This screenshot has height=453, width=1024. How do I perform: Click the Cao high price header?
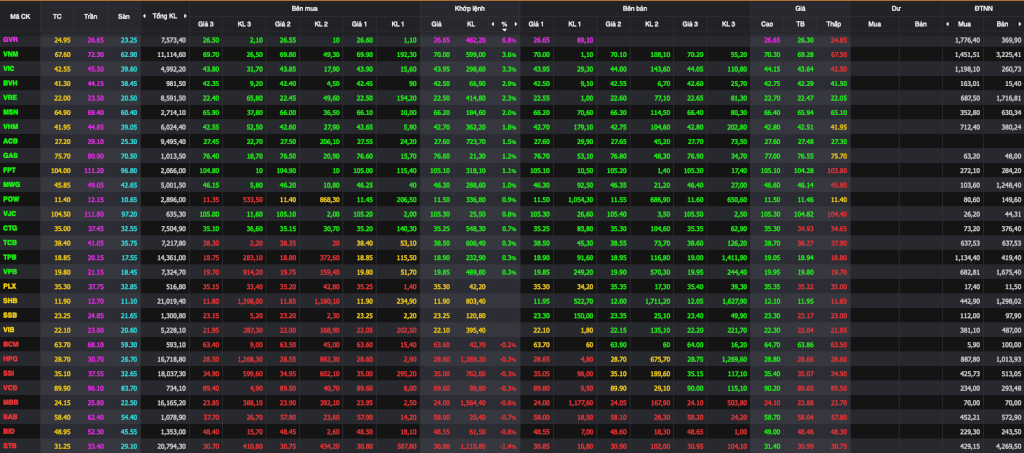coord(767,24)
